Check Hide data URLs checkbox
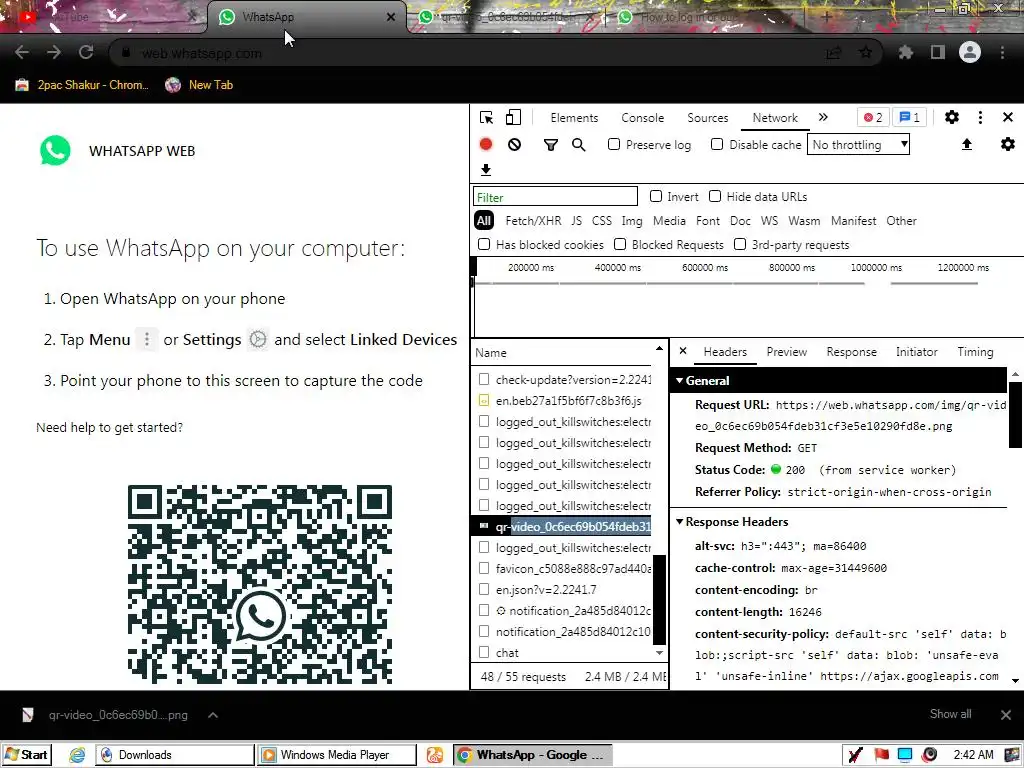Image resolution: width=1024 pixels, height=768 pixels. point(715,196)
